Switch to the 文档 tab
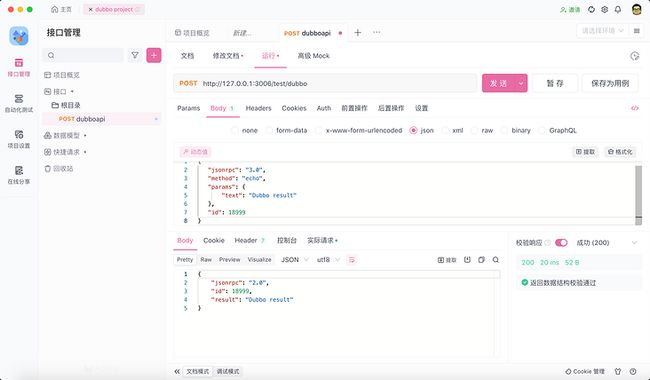Image resolution: width=650 pixels, height=380 pixels. (x=187, y=56)
